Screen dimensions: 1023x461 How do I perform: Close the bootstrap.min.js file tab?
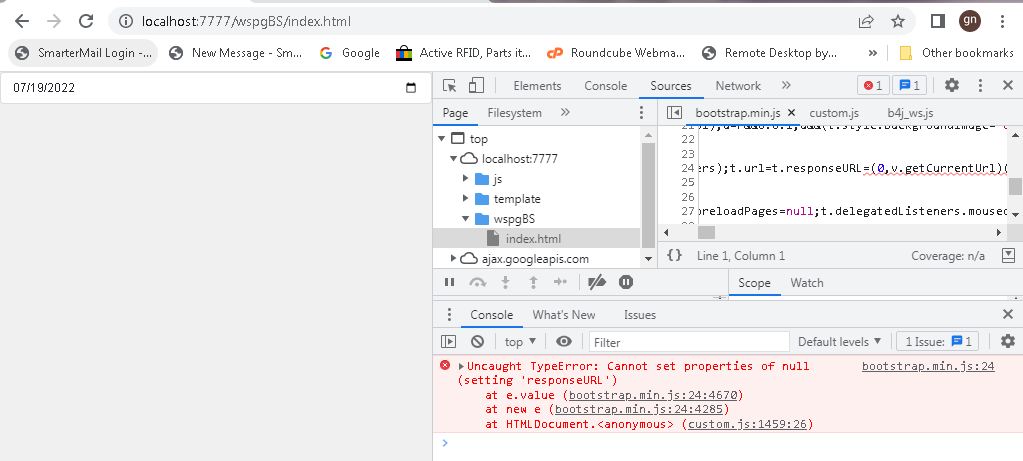pos(791,113)
